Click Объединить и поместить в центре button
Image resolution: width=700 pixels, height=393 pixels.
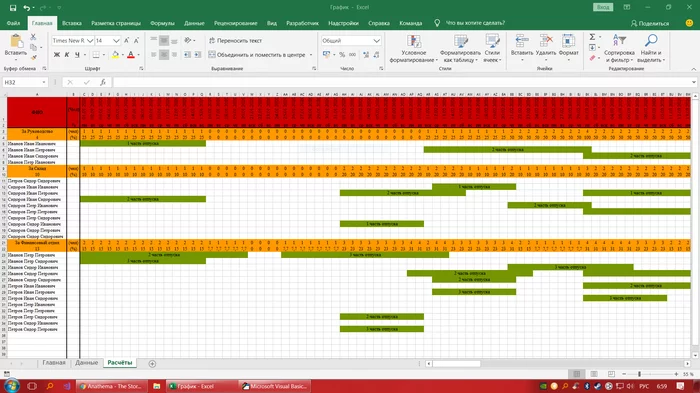[x=257, y=55]
